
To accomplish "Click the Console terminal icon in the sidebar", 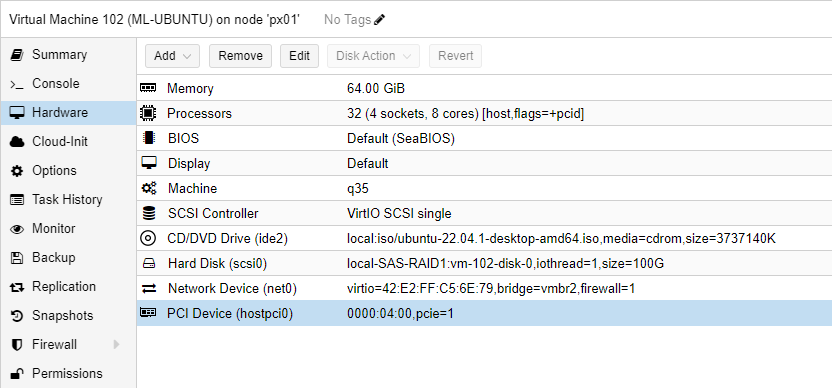I will (17, 84).
